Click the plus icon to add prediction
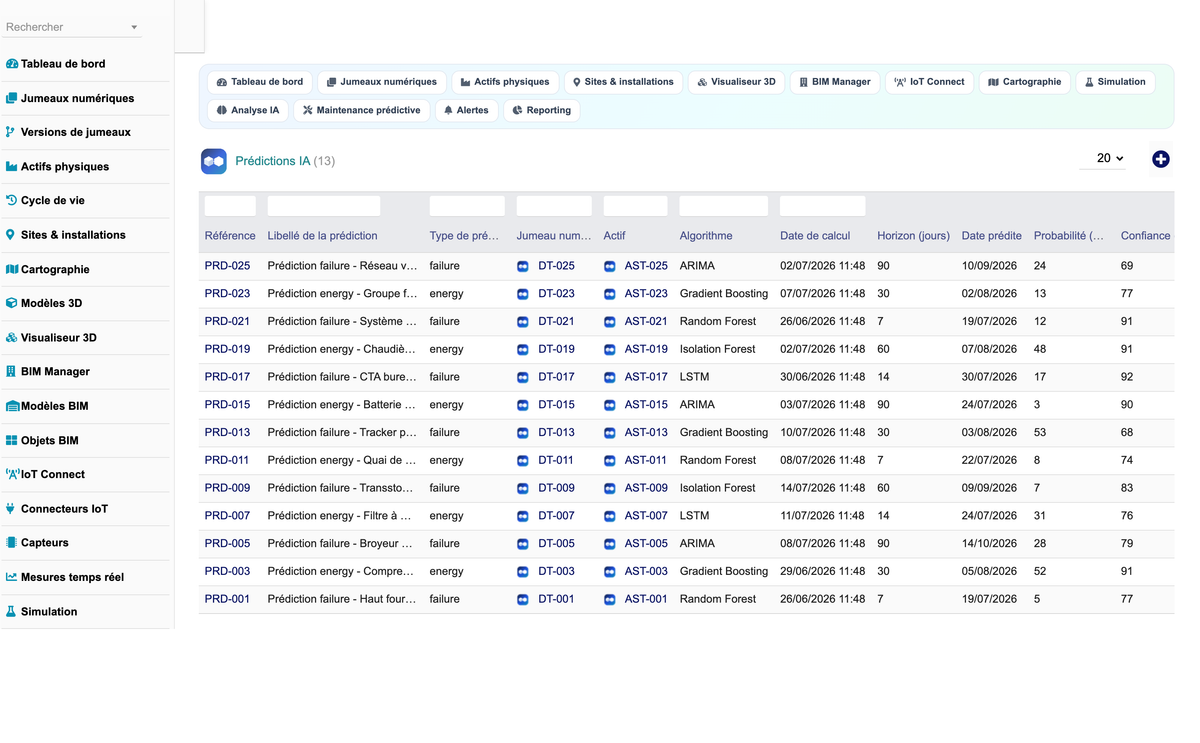The width and height of the screenshot is (1200, 743). click(x=1160, y=159)
